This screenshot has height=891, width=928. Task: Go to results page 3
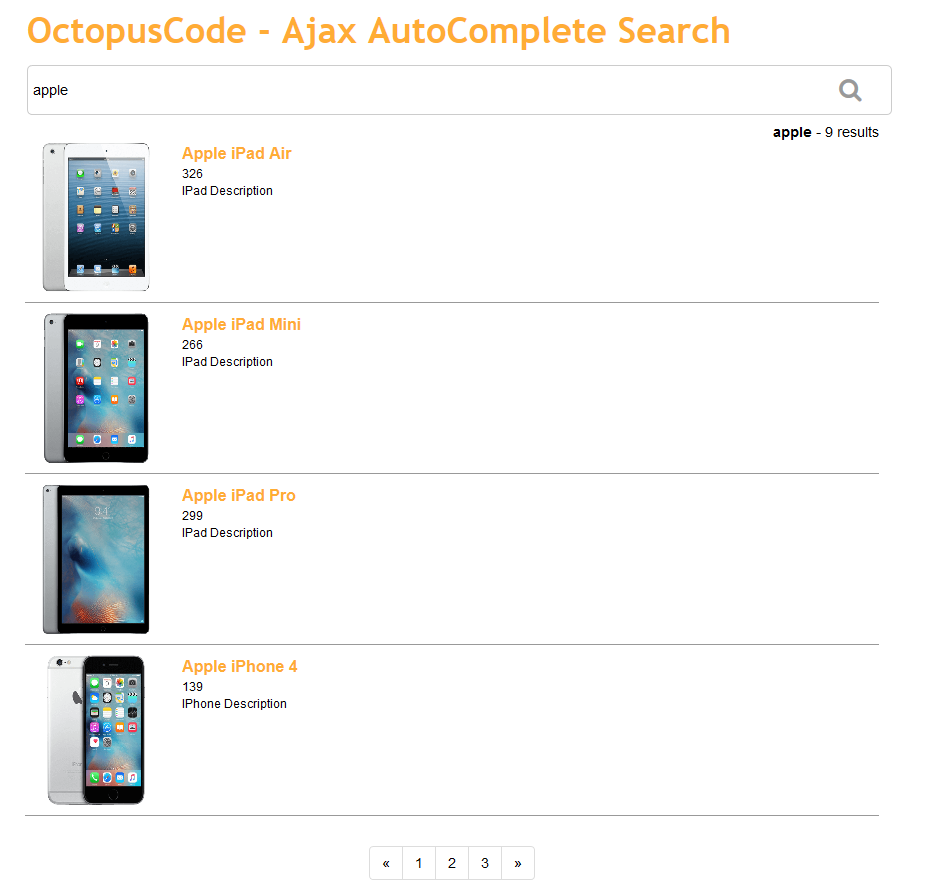pos(485,863)
